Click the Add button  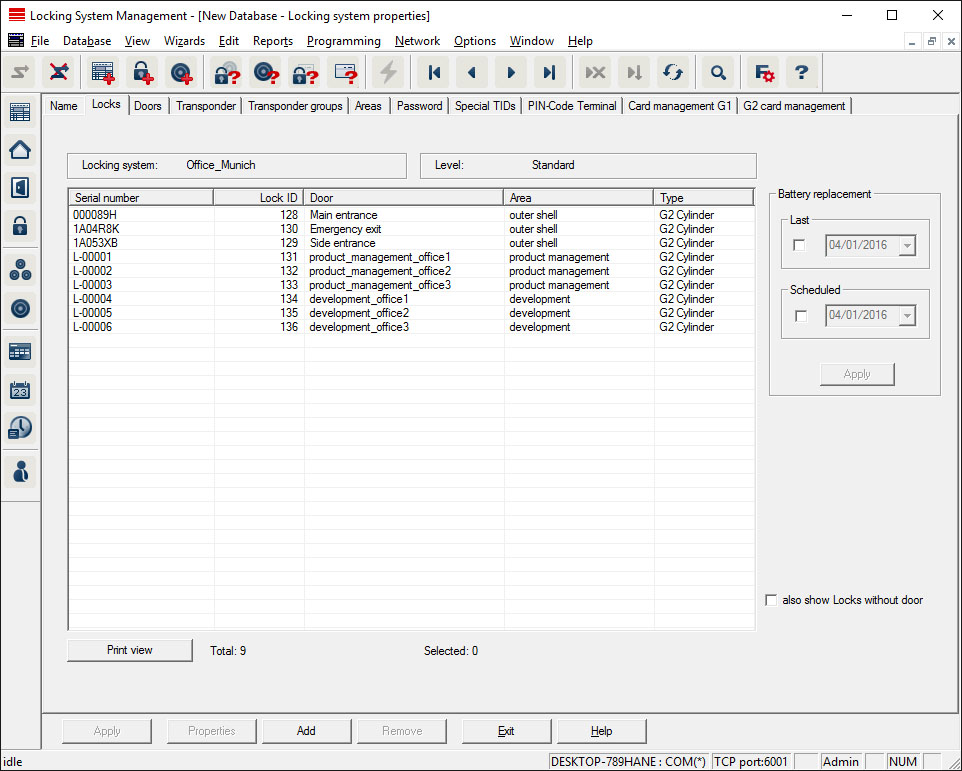click(x=306, y=731)
